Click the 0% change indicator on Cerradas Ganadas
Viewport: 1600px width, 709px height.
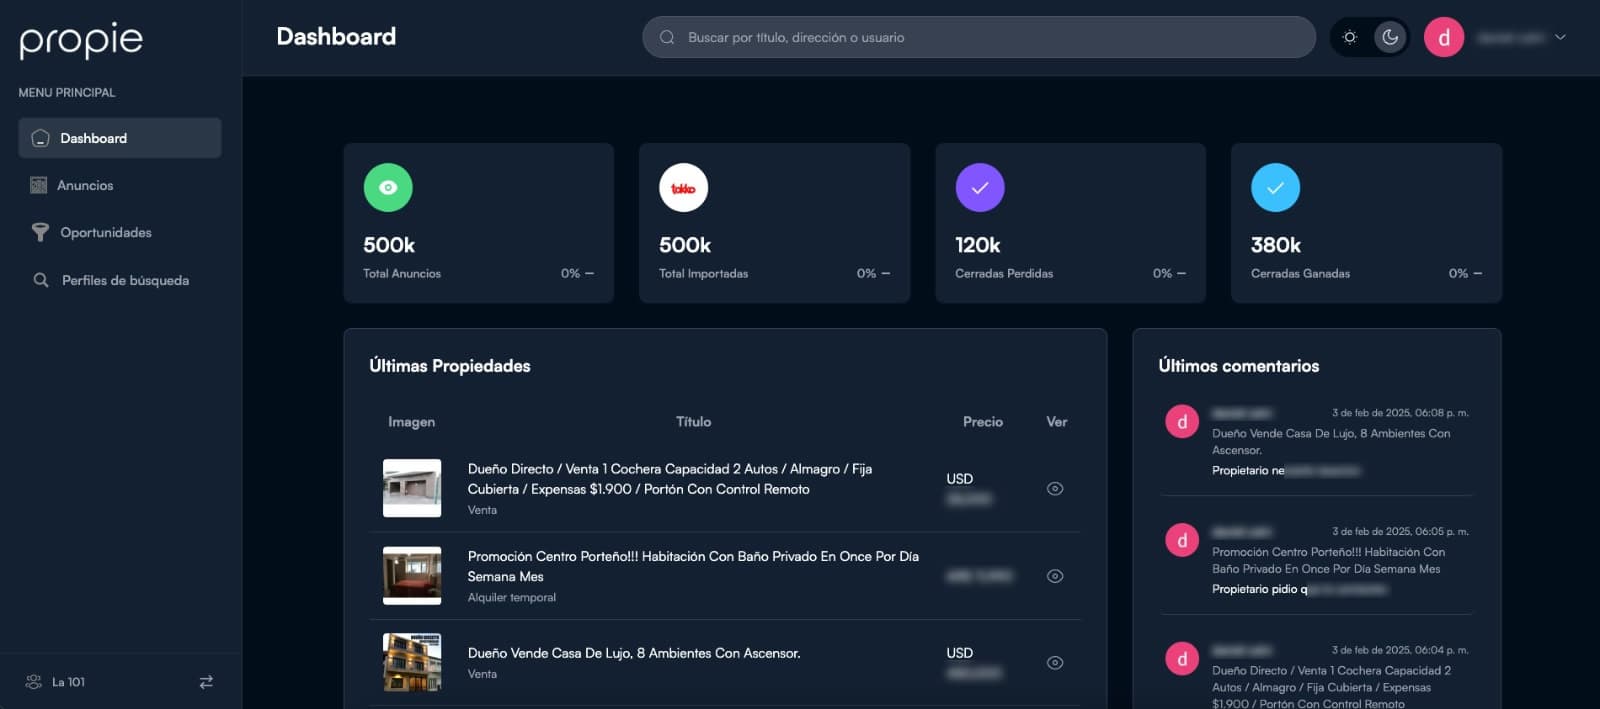click(1465, 273)
